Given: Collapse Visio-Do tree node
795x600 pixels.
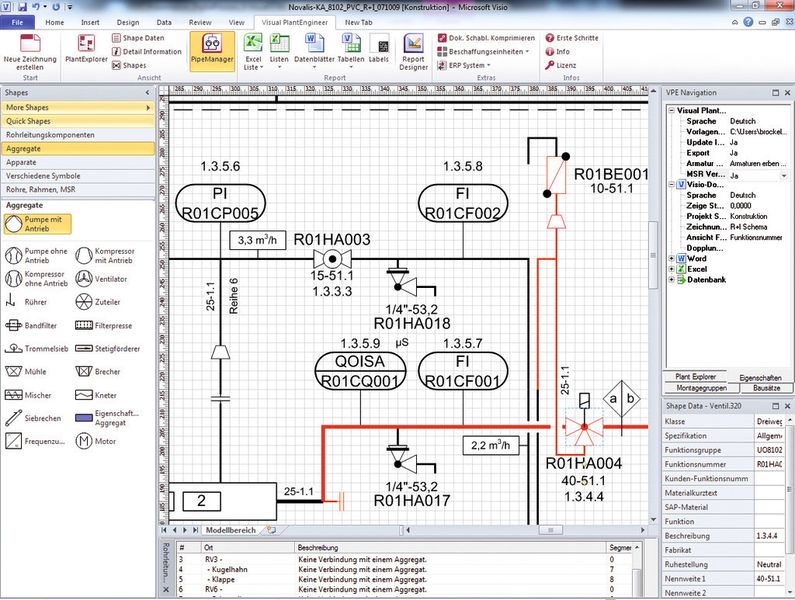Looking at the screenshot, I should pyautogui.click(x=671, y=185).
